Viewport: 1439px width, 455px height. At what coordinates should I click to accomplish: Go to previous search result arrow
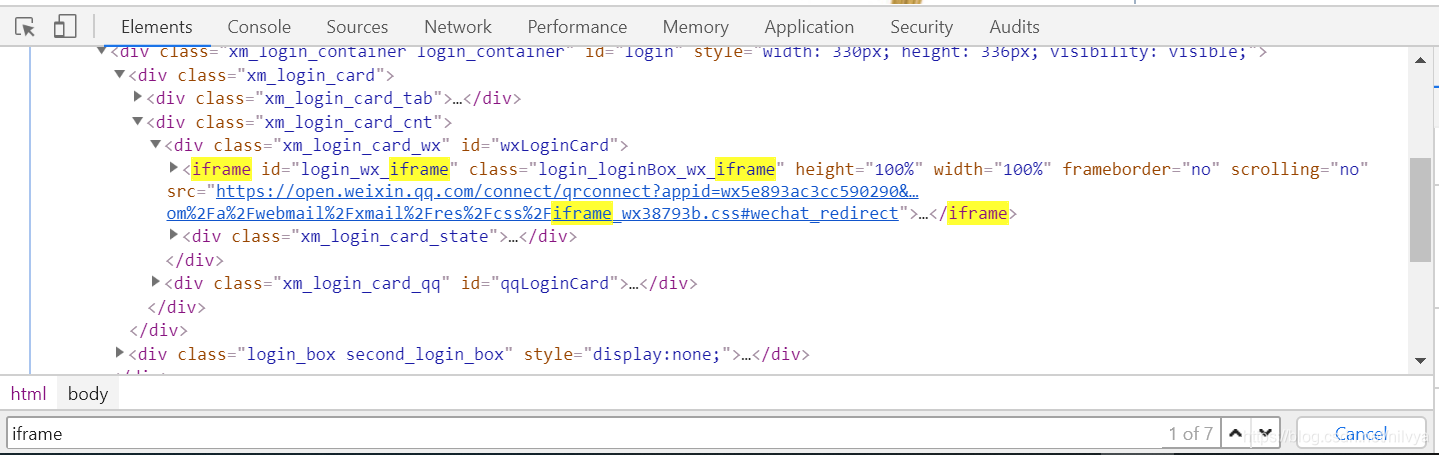[x=1235, y=434]
